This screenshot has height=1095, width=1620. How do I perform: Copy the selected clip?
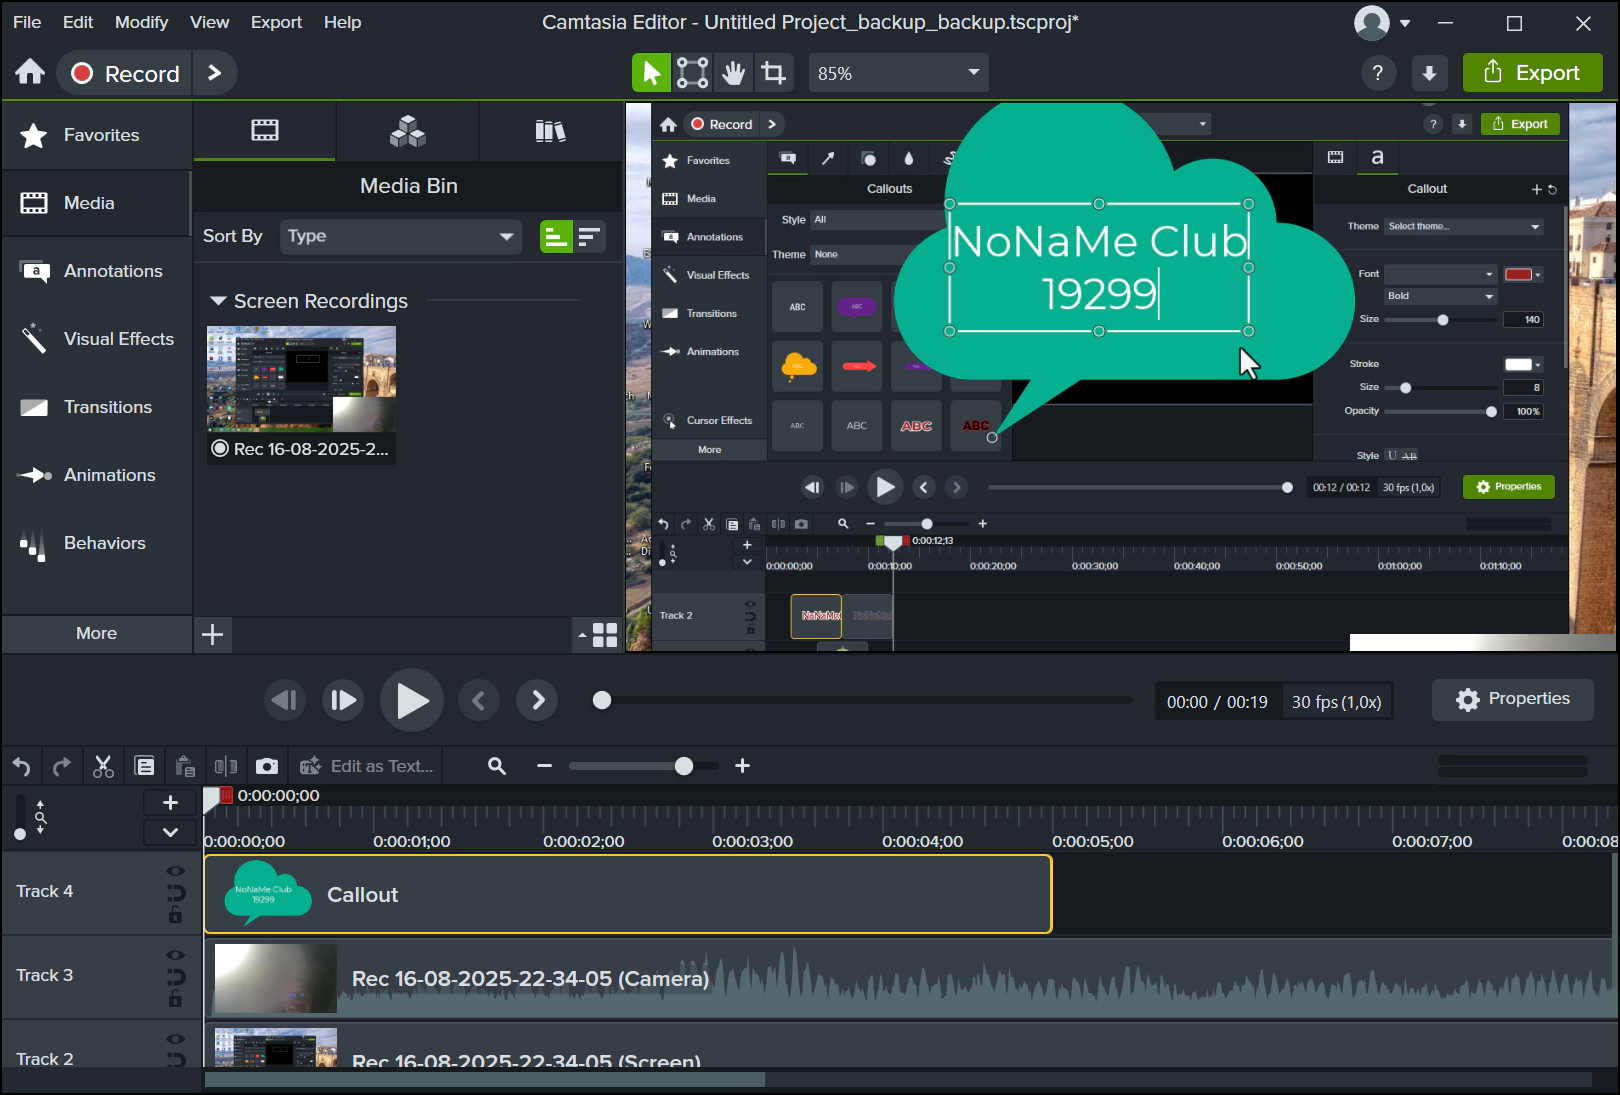145,767
